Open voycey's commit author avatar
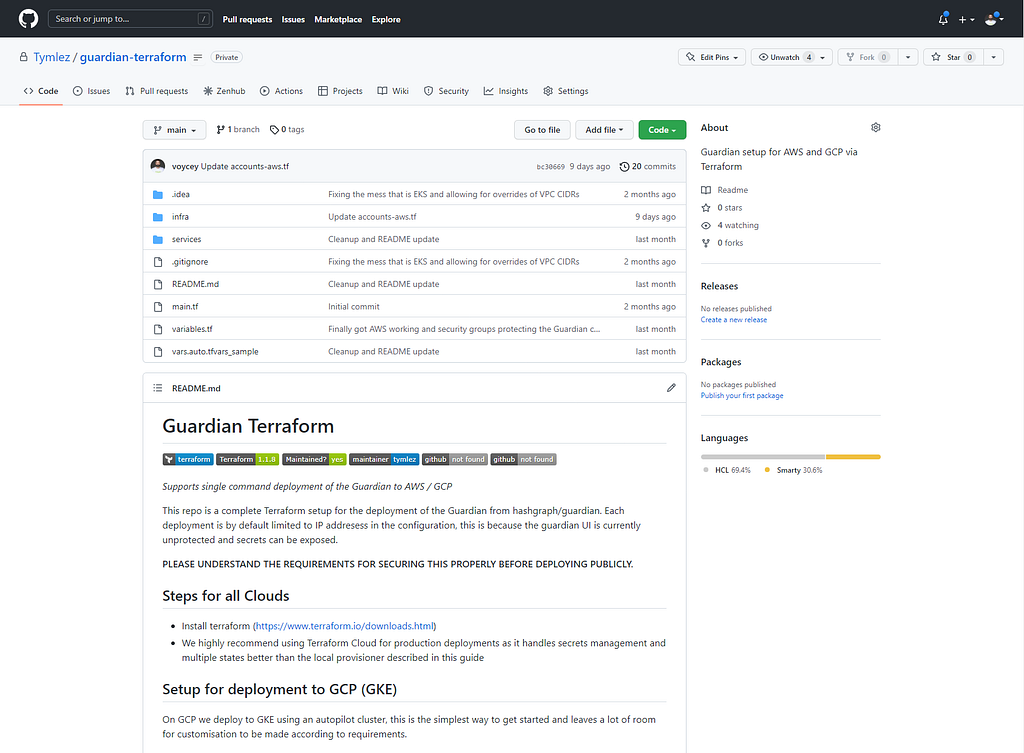This screenshot has height=753, width=1024. click(157, 166)
